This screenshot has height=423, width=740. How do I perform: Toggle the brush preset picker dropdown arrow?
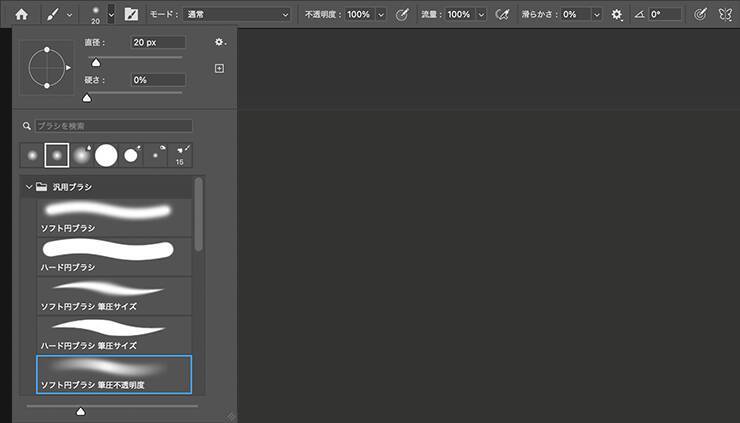pos(111,14)
